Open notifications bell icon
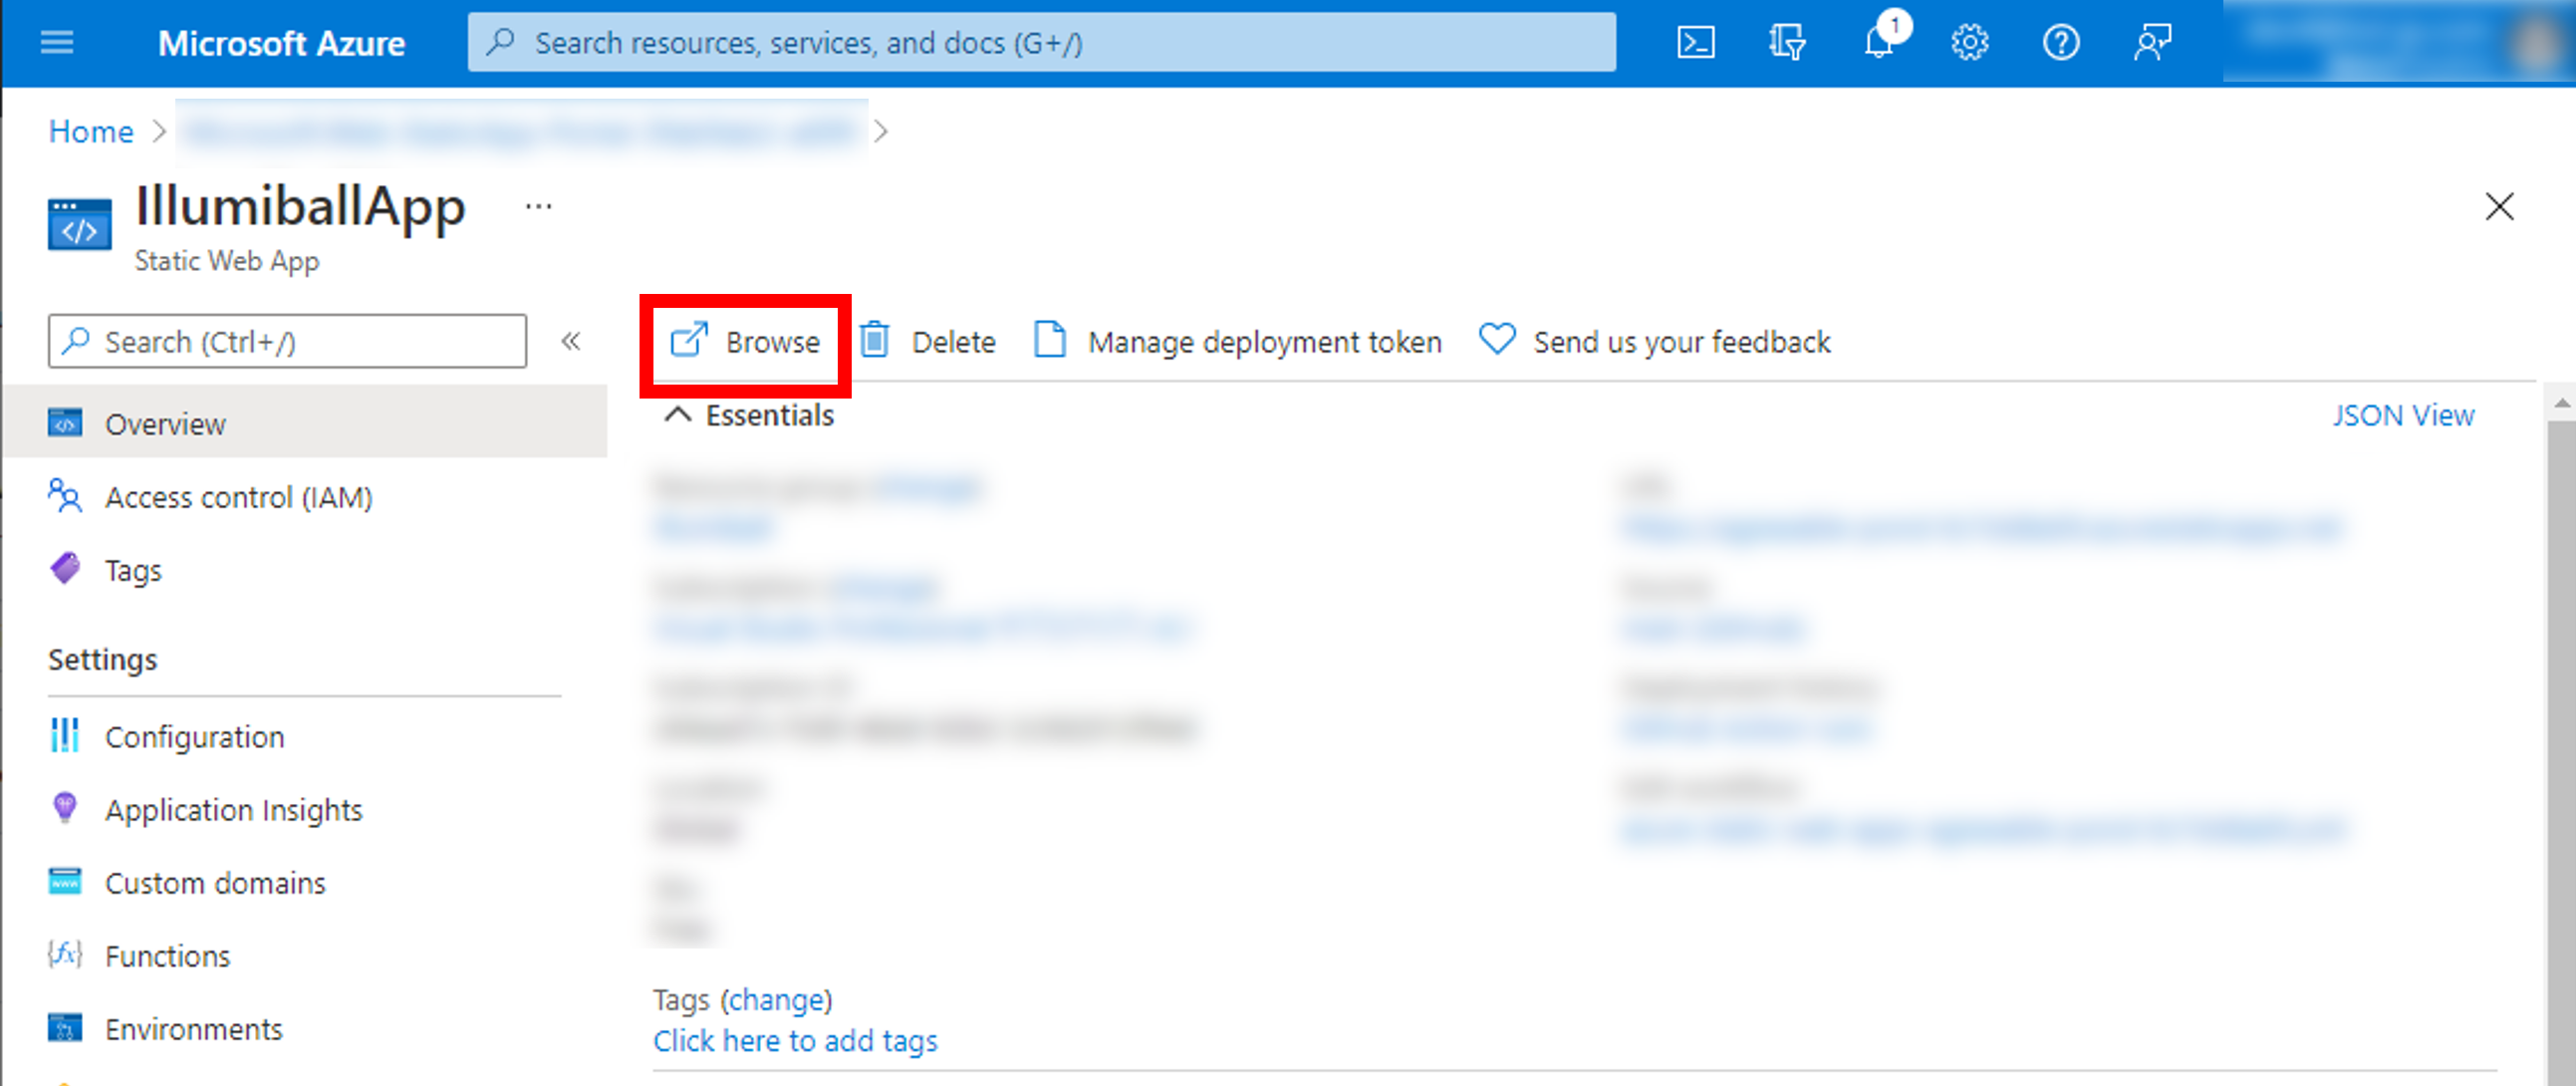 point(1879,43)
